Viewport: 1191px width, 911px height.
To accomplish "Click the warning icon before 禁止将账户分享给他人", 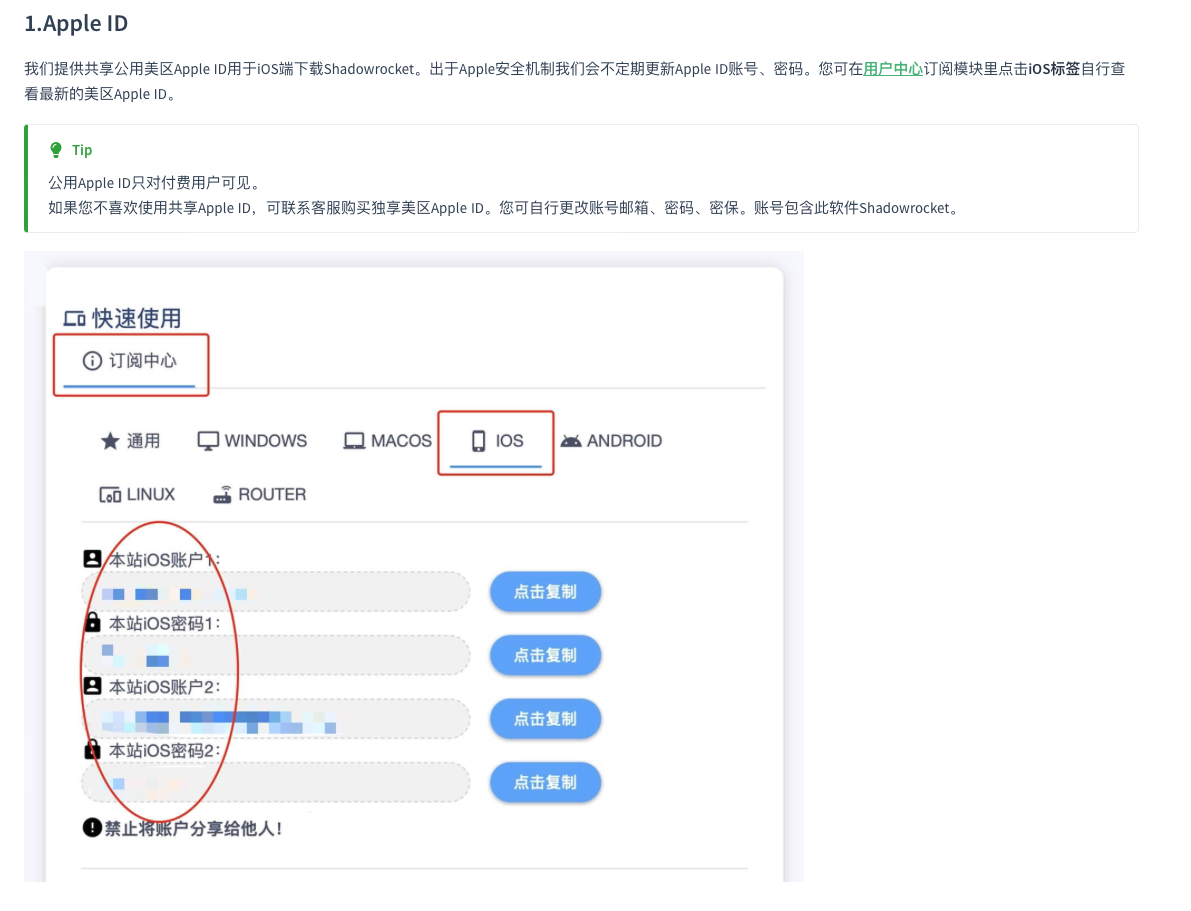I will (x=92, y=827).
